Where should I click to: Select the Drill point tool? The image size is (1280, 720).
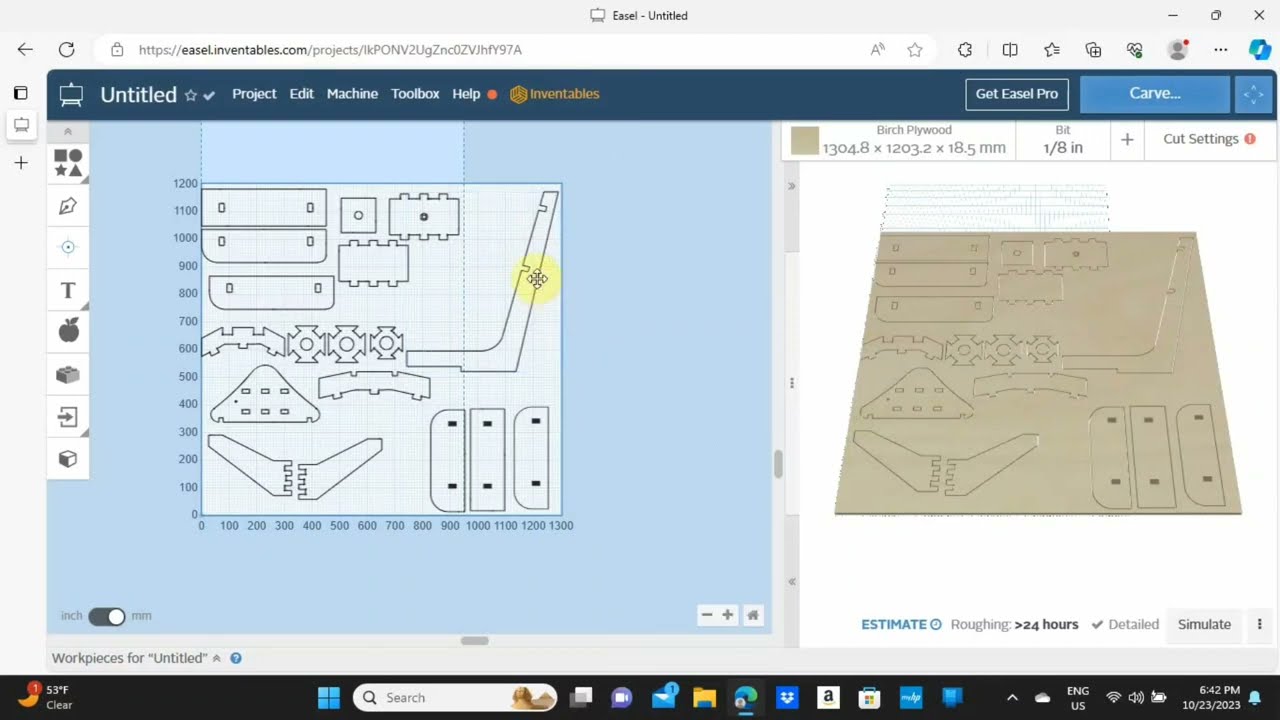click(x=68, y=247)
